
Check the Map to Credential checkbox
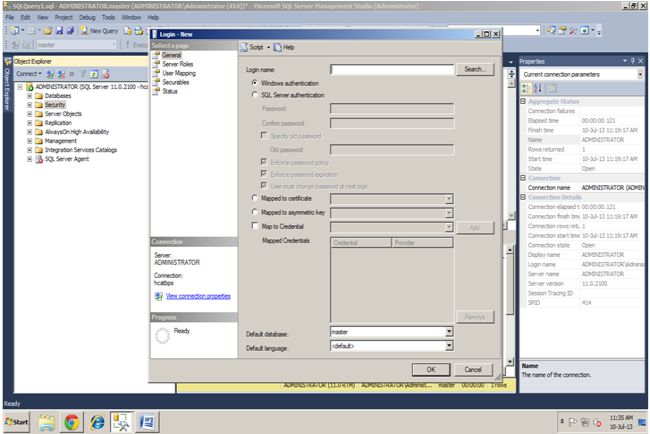coord(255,226)
